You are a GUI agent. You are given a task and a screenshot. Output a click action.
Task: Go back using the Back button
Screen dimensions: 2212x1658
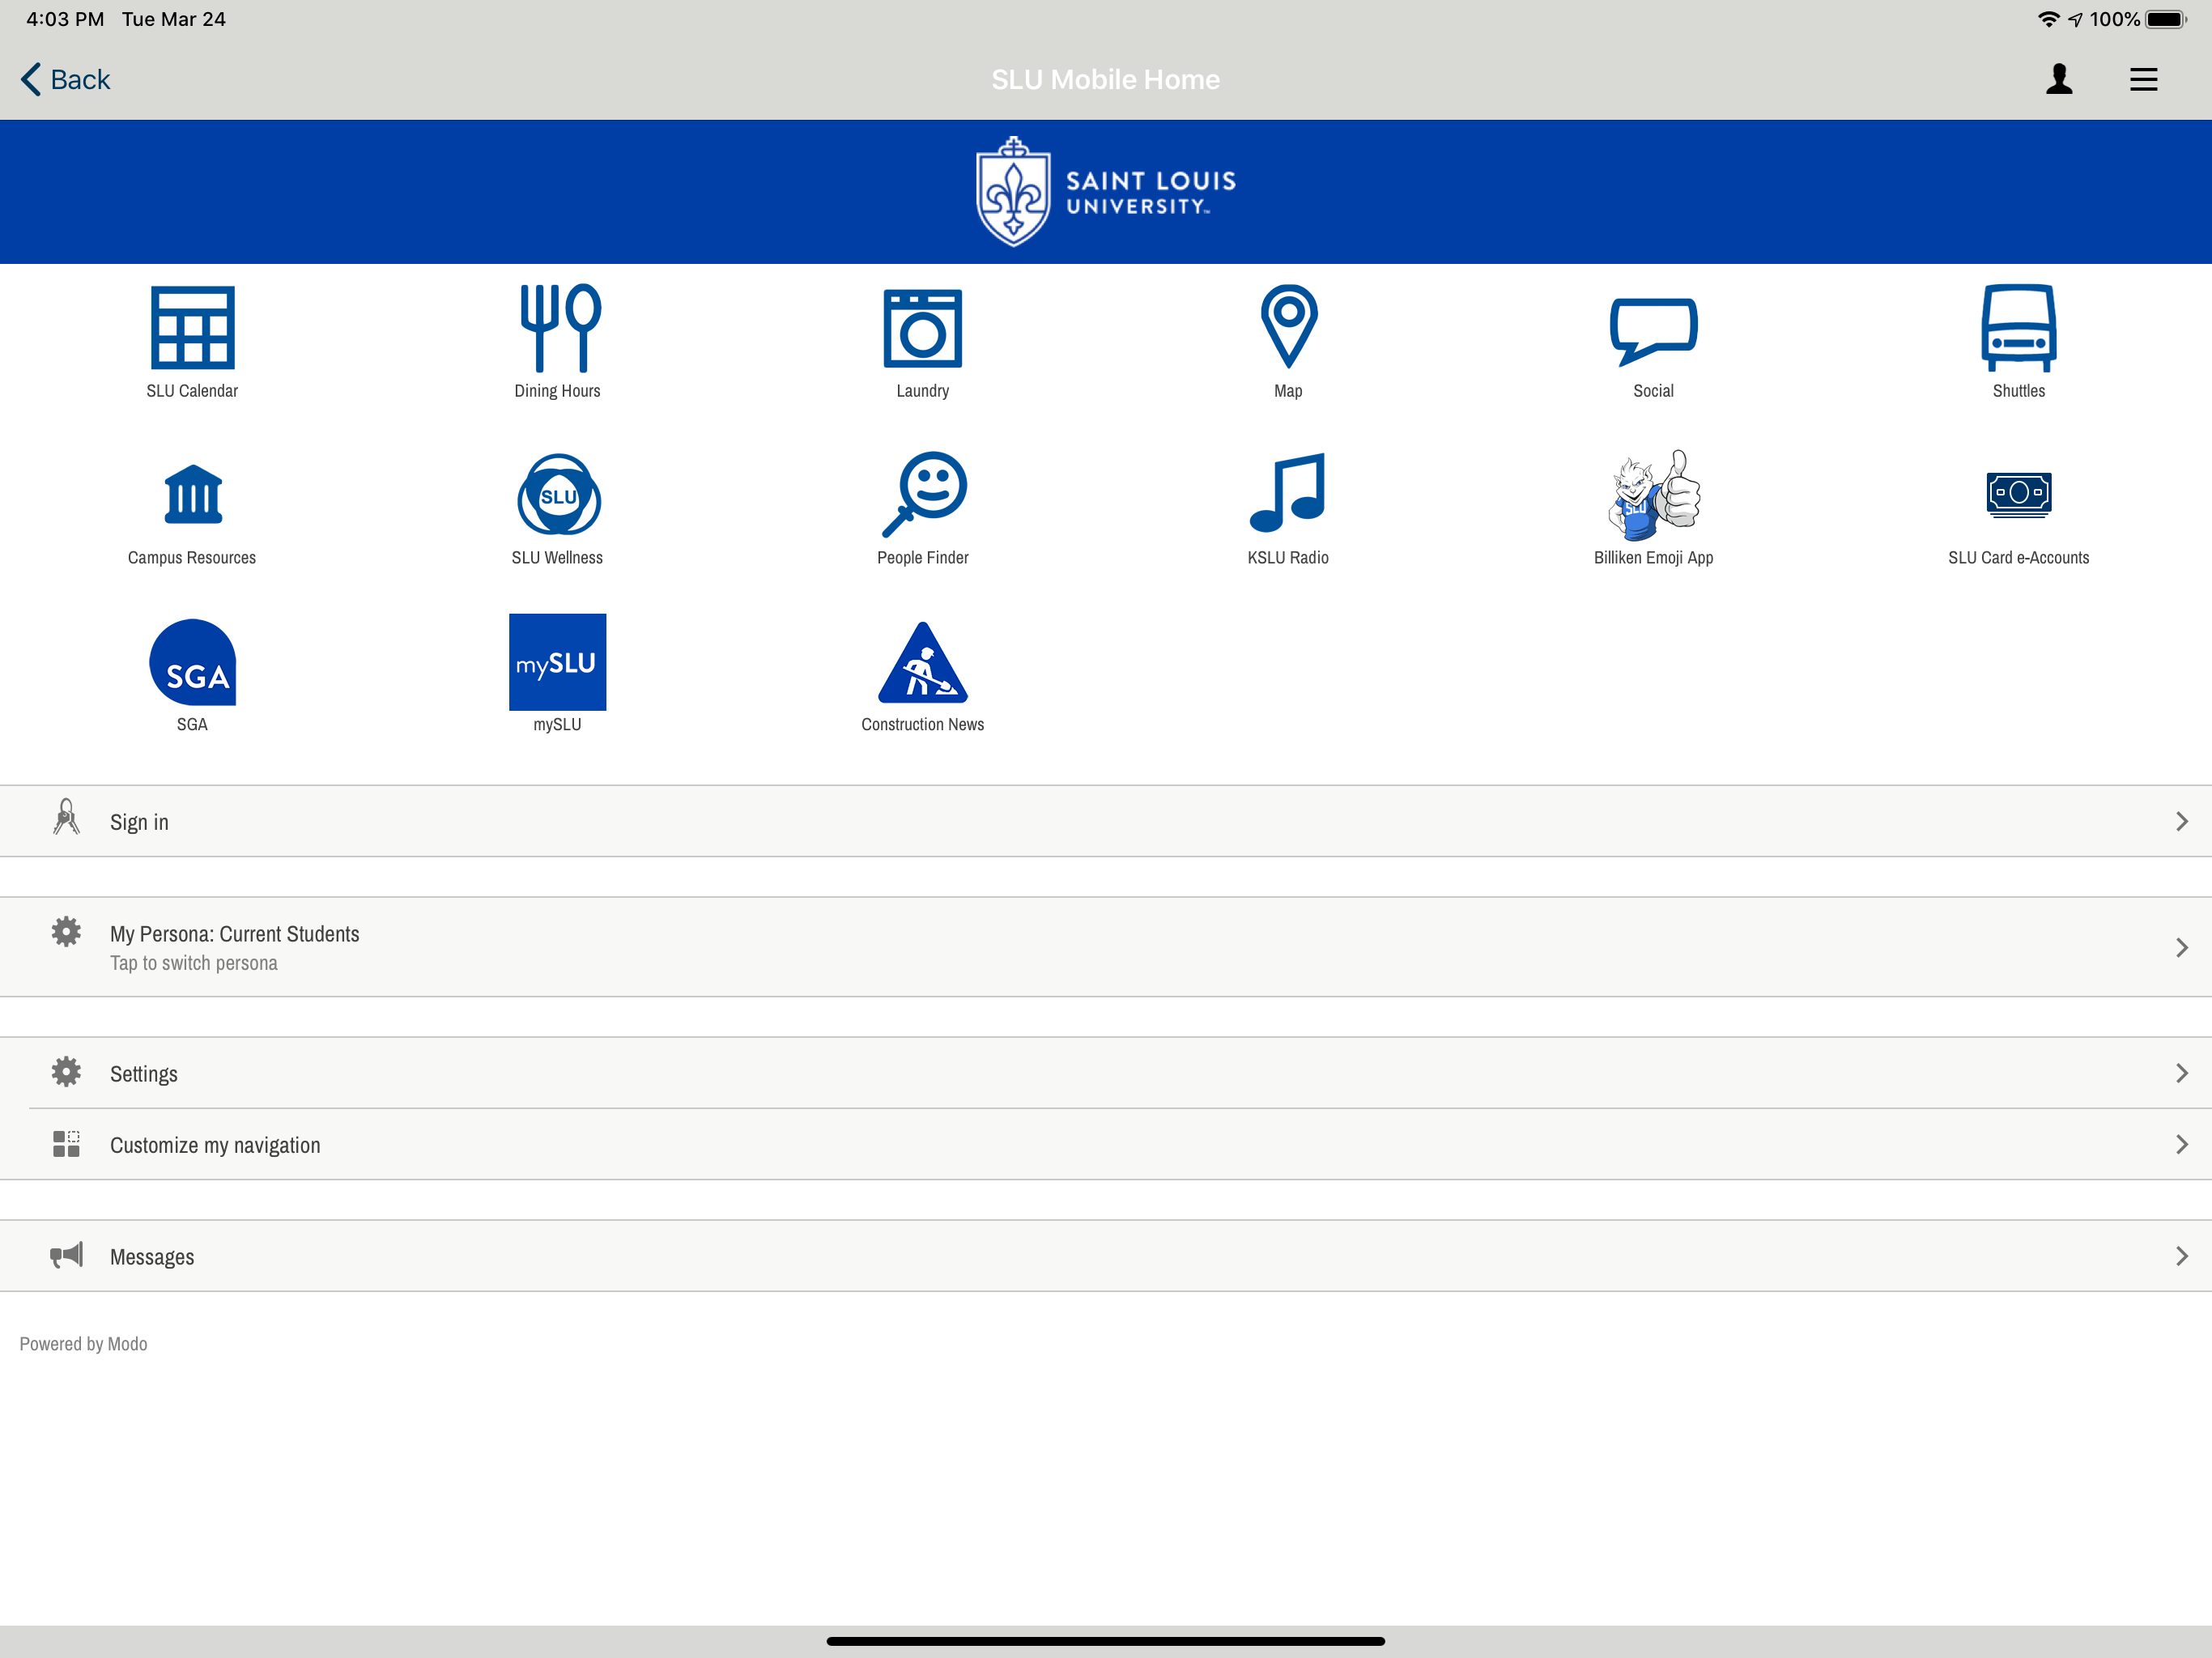66,79
